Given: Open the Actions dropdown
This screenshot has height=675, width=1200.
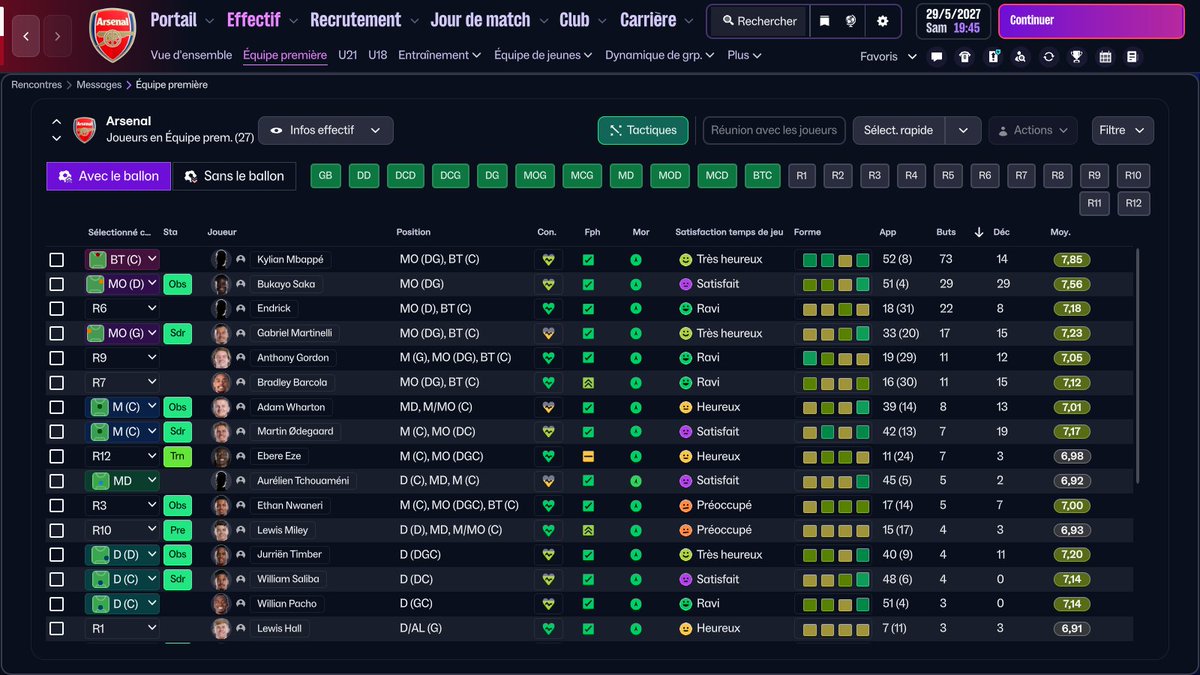Looking at the screenshot, I should tap(1032, 130).
